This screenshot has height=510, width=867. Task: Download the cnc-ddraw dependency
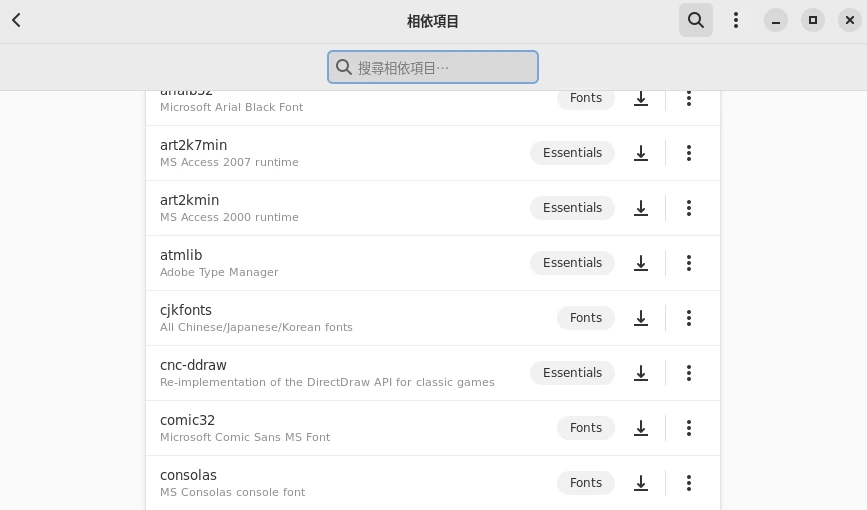point(641,373)
